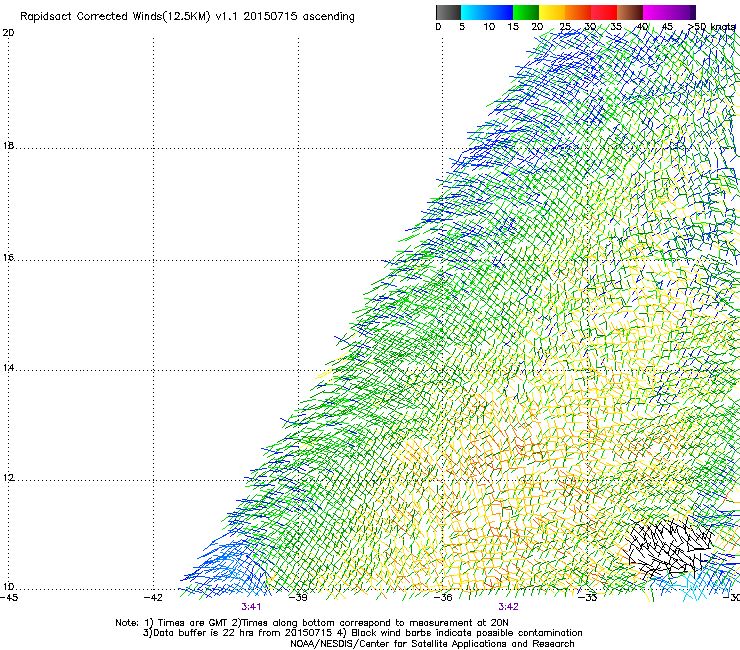This screenshot has width=740, height=650.
Task: Click the '5' label under the color bar
Action: click(x=462, y=27)
